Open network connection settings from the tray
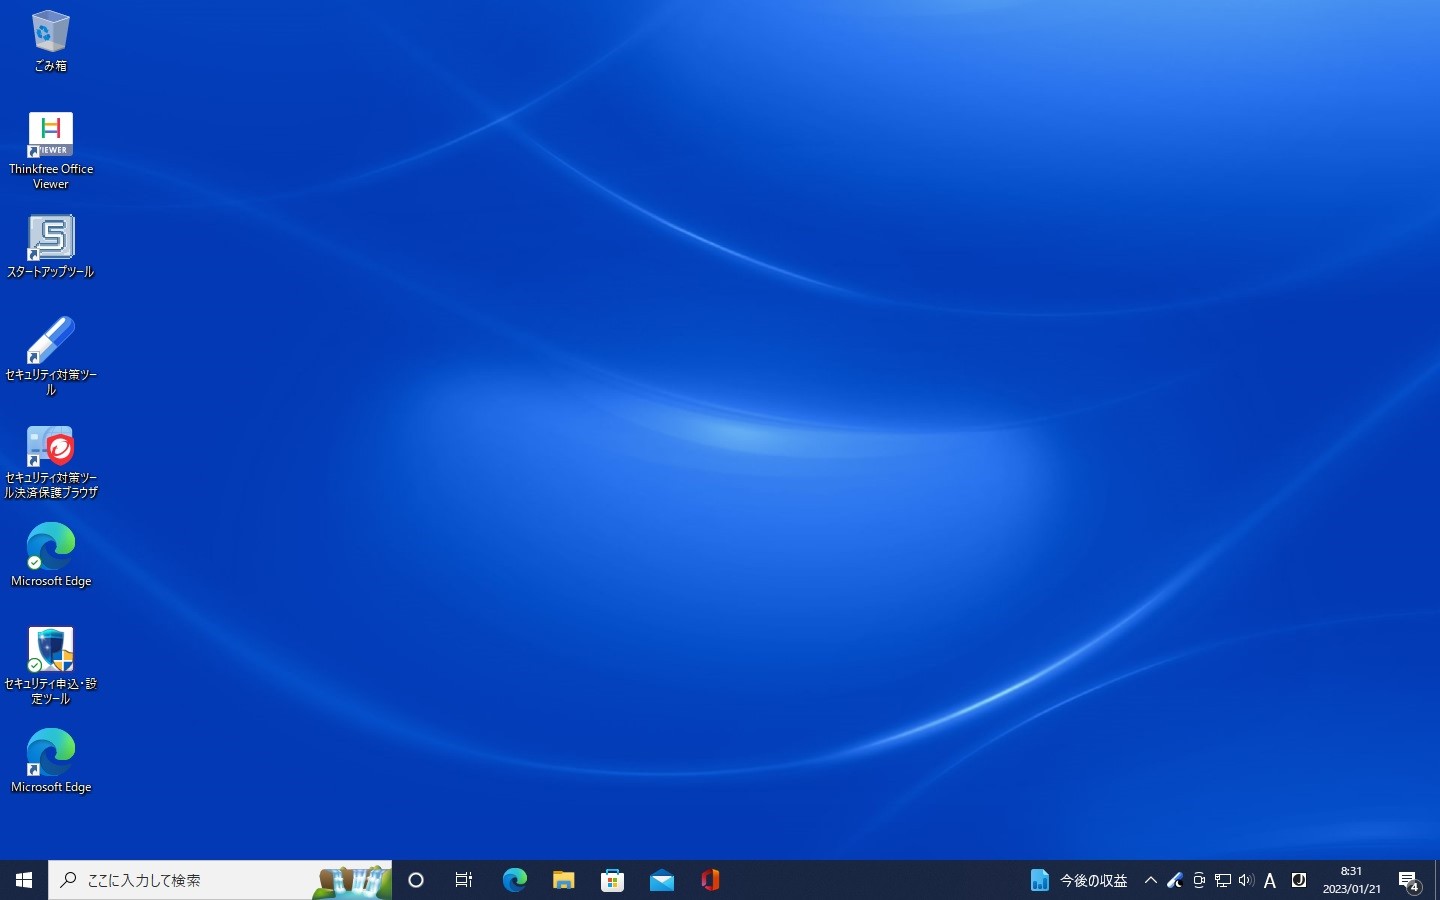1440x900 pixels. point(1222,880)
